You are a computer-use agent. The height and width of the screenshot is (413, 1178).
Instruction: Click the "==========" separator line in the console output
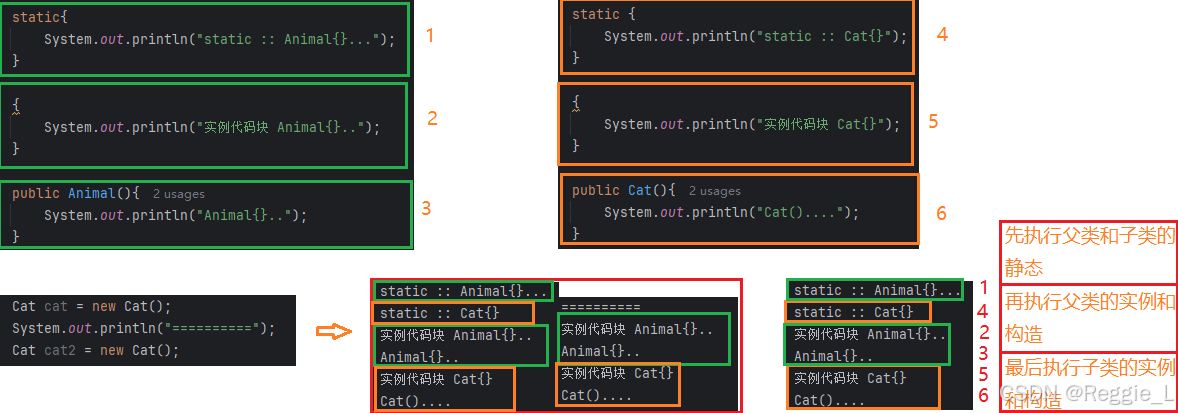coord(600,307)
